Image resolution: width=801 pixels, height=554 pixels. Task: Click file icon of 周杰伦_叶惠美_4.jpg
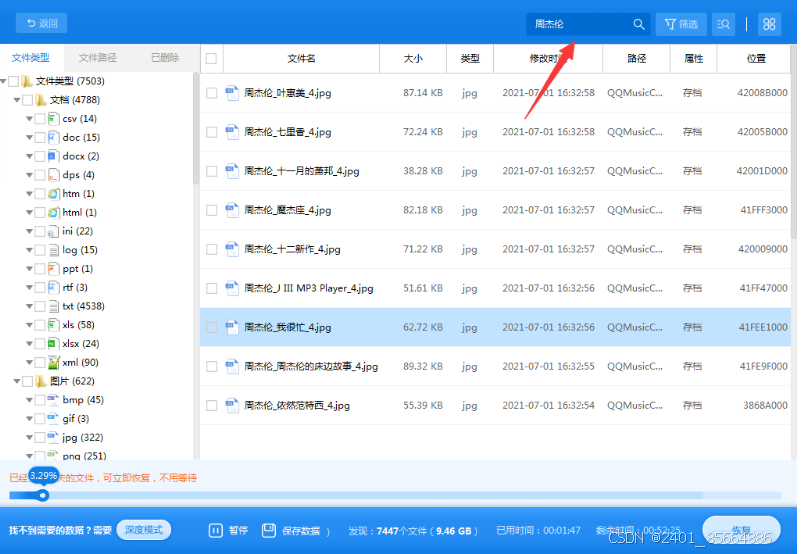tap(232, 93)
